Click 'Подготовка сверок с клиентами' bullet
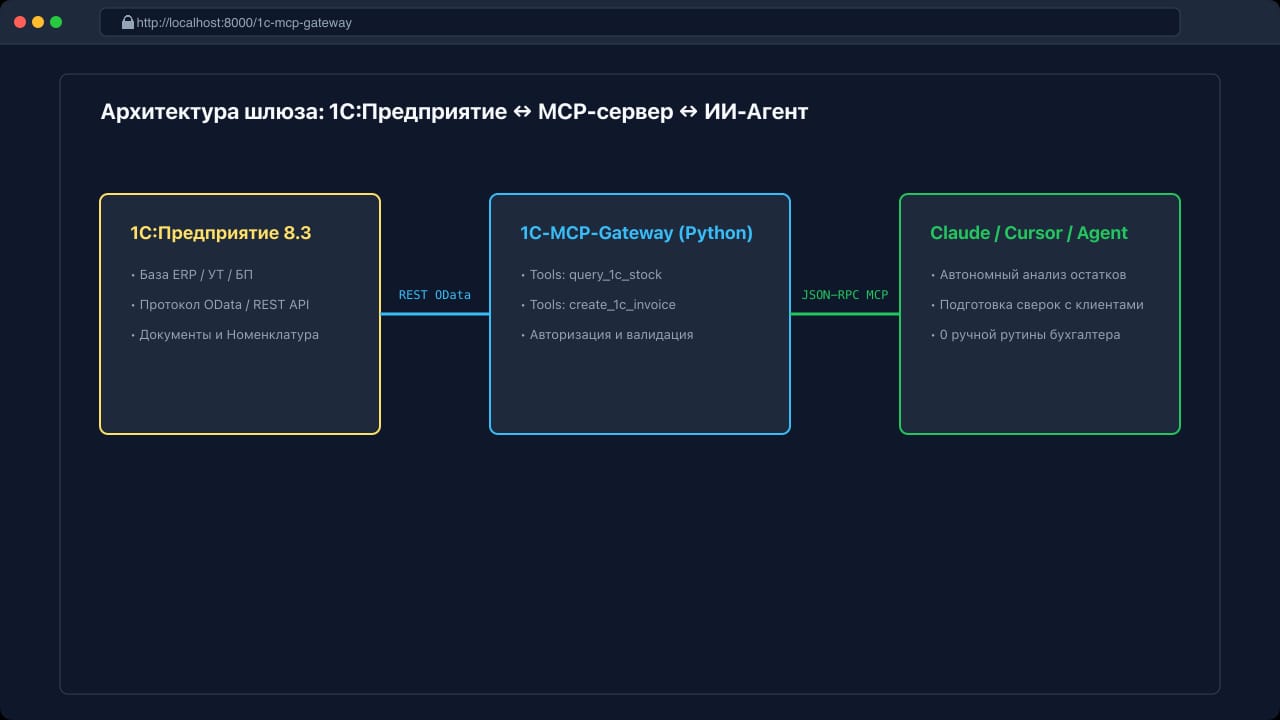Image resolution: width=1280 pixels, height=720 pixels. [1036, 304]
